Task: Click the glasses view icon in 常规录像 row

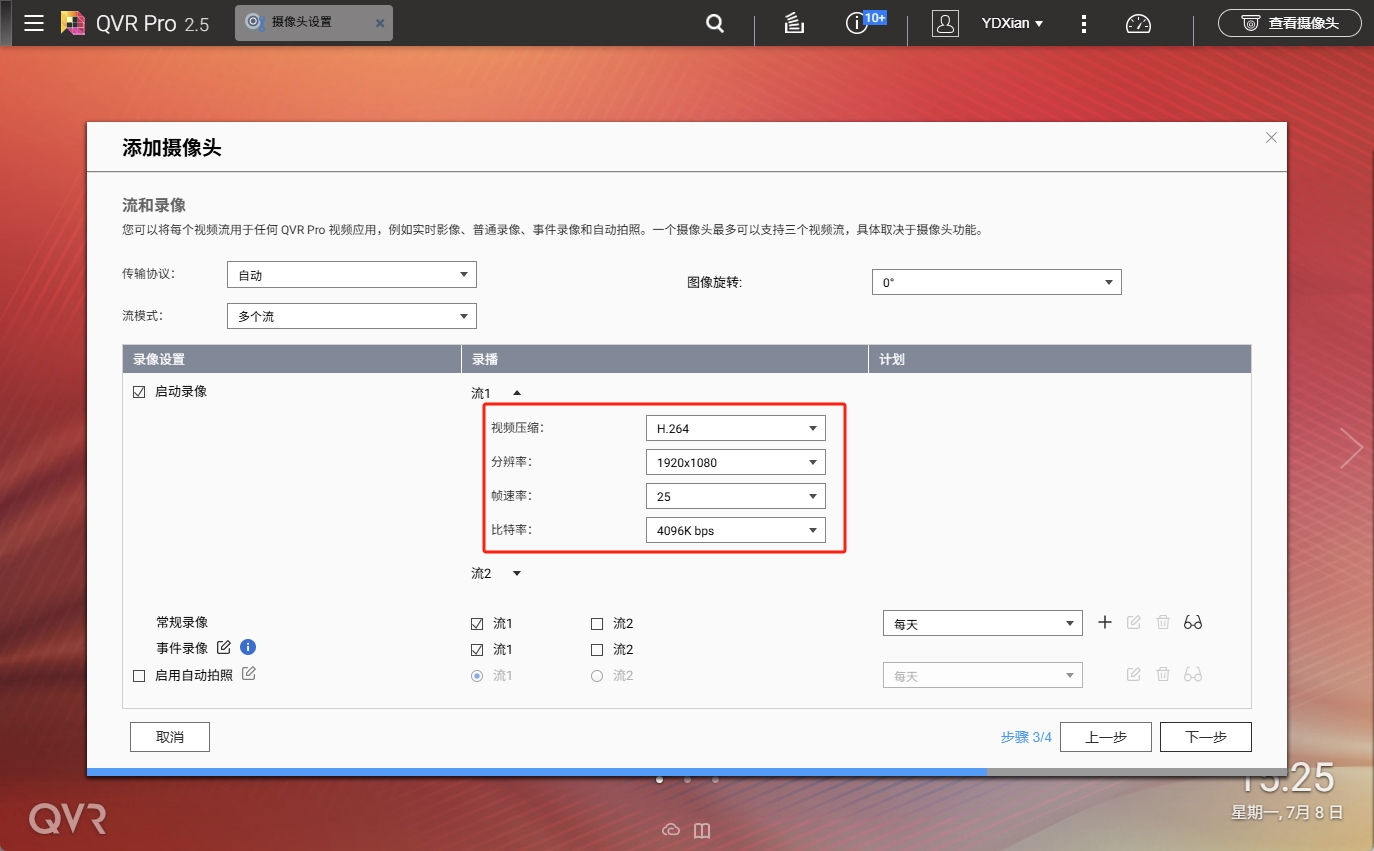Action: pos(1192,622)
